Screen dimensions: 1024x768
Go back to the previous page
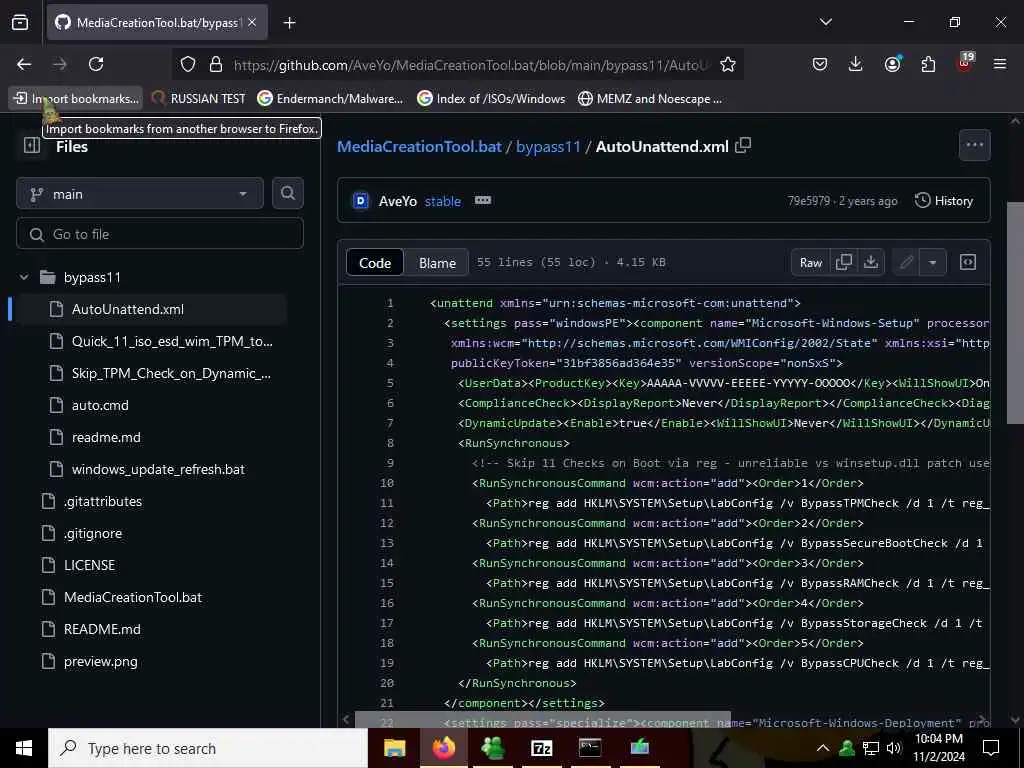(24, 64)
